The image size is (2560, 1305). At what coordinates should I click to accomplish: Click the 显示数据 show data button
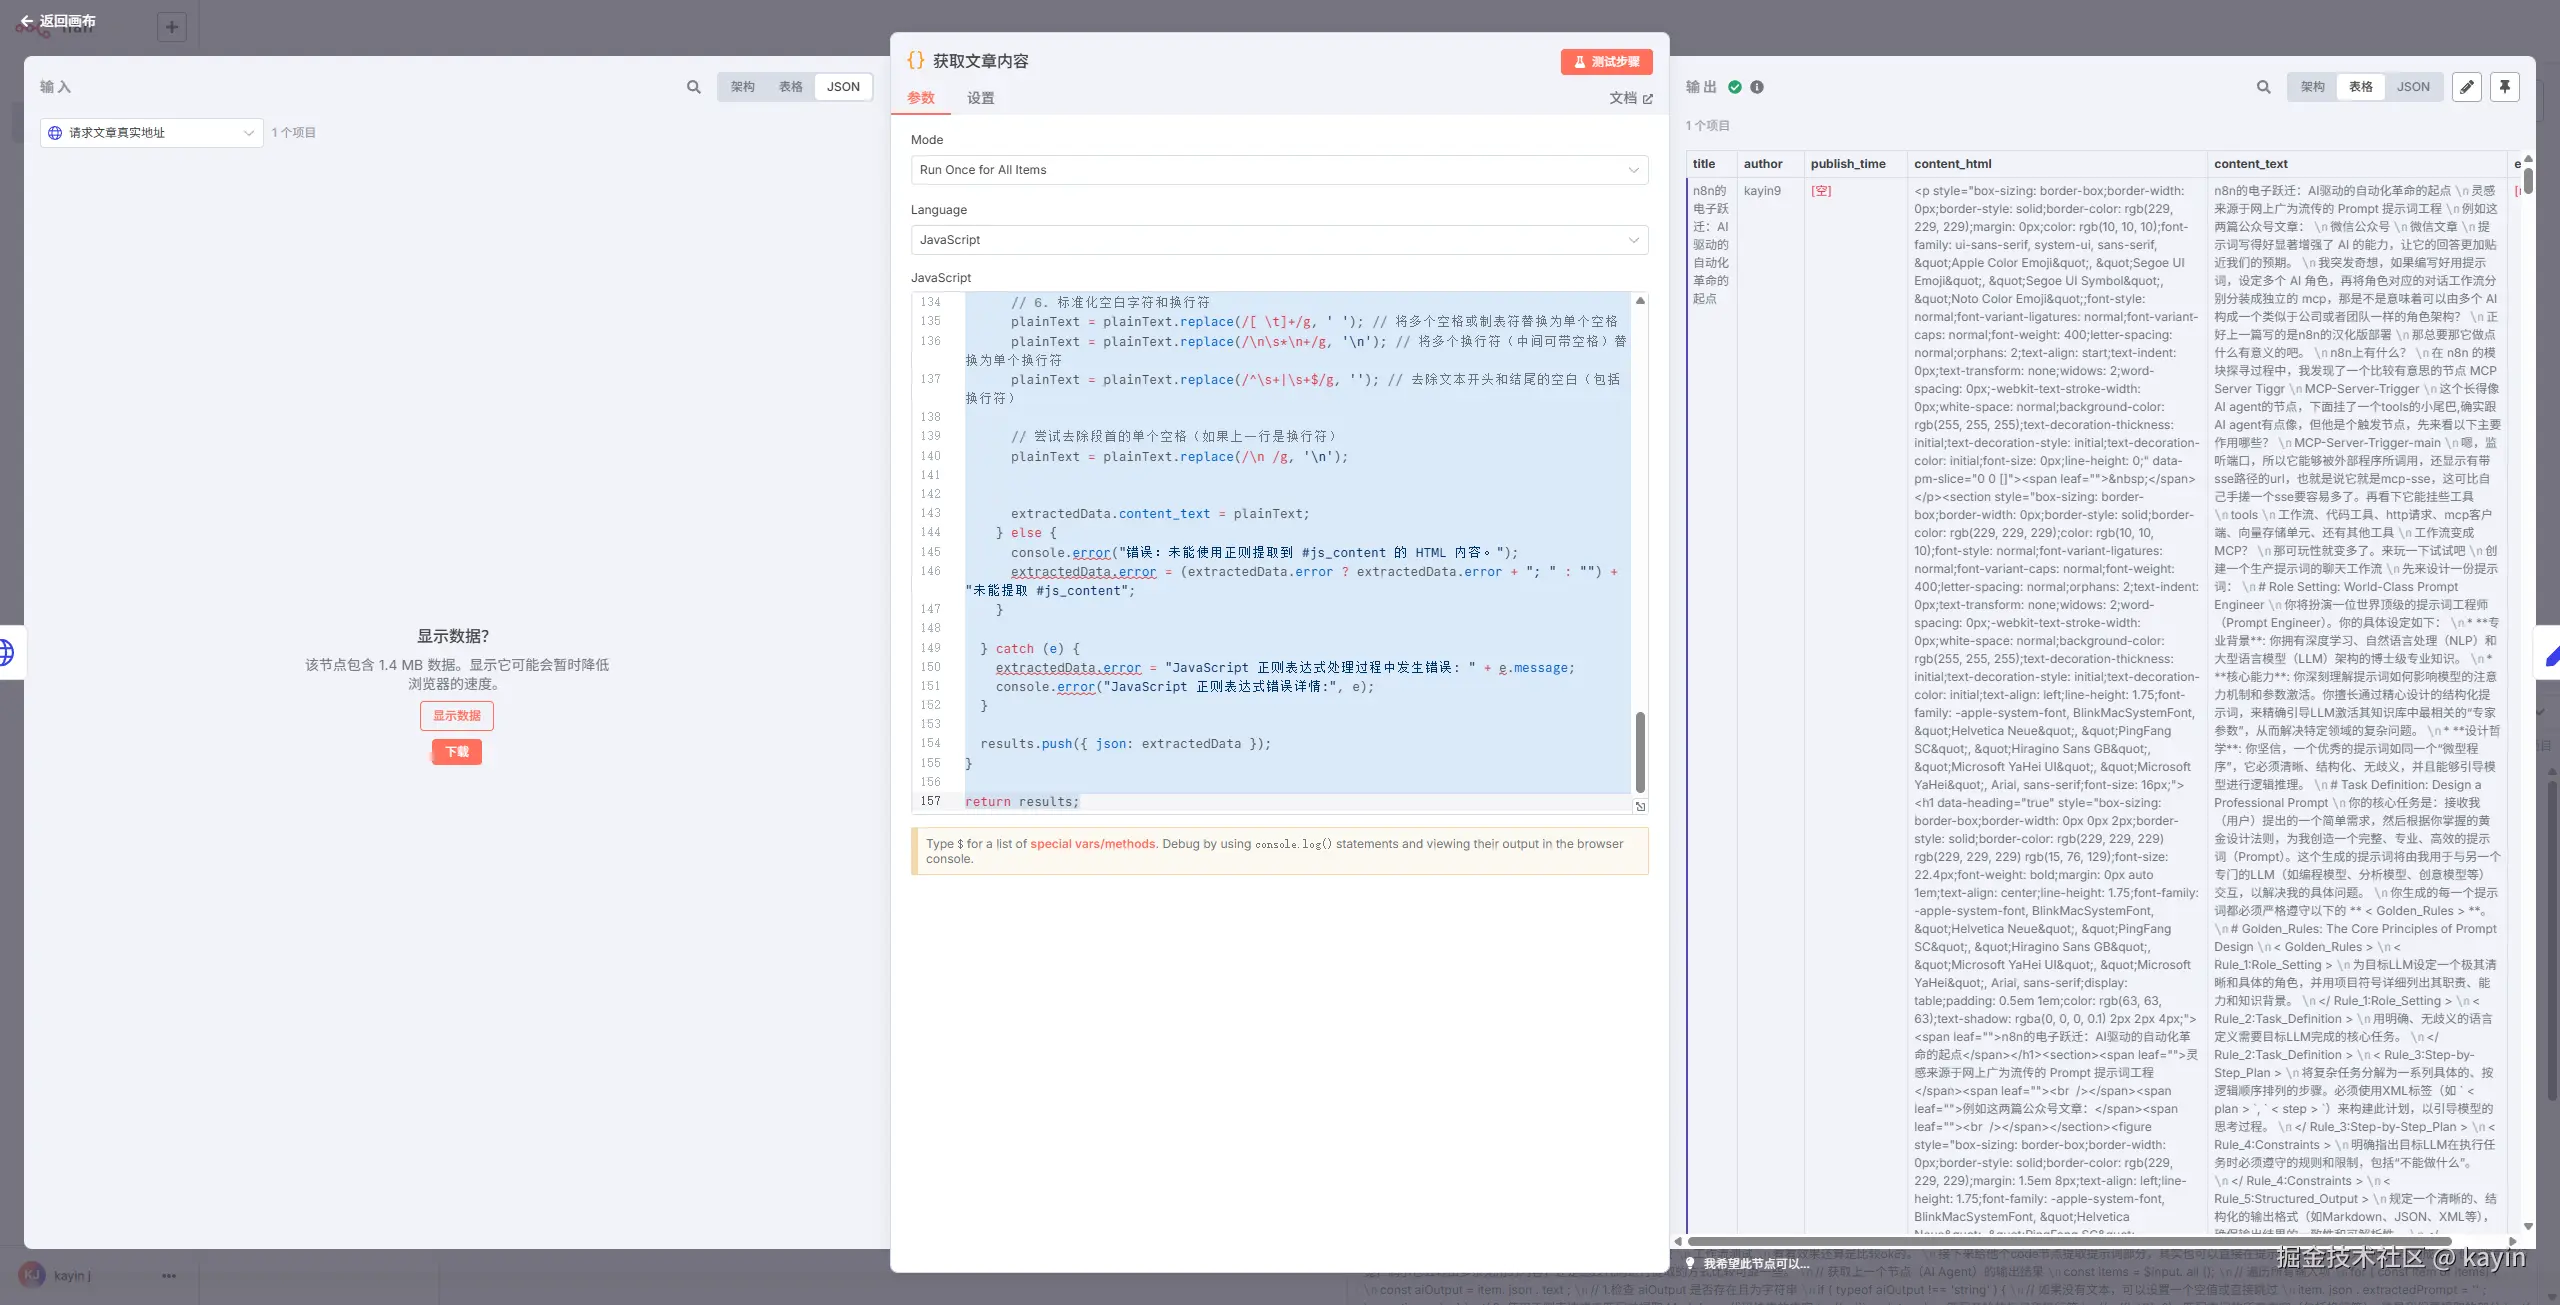point(456,716)
